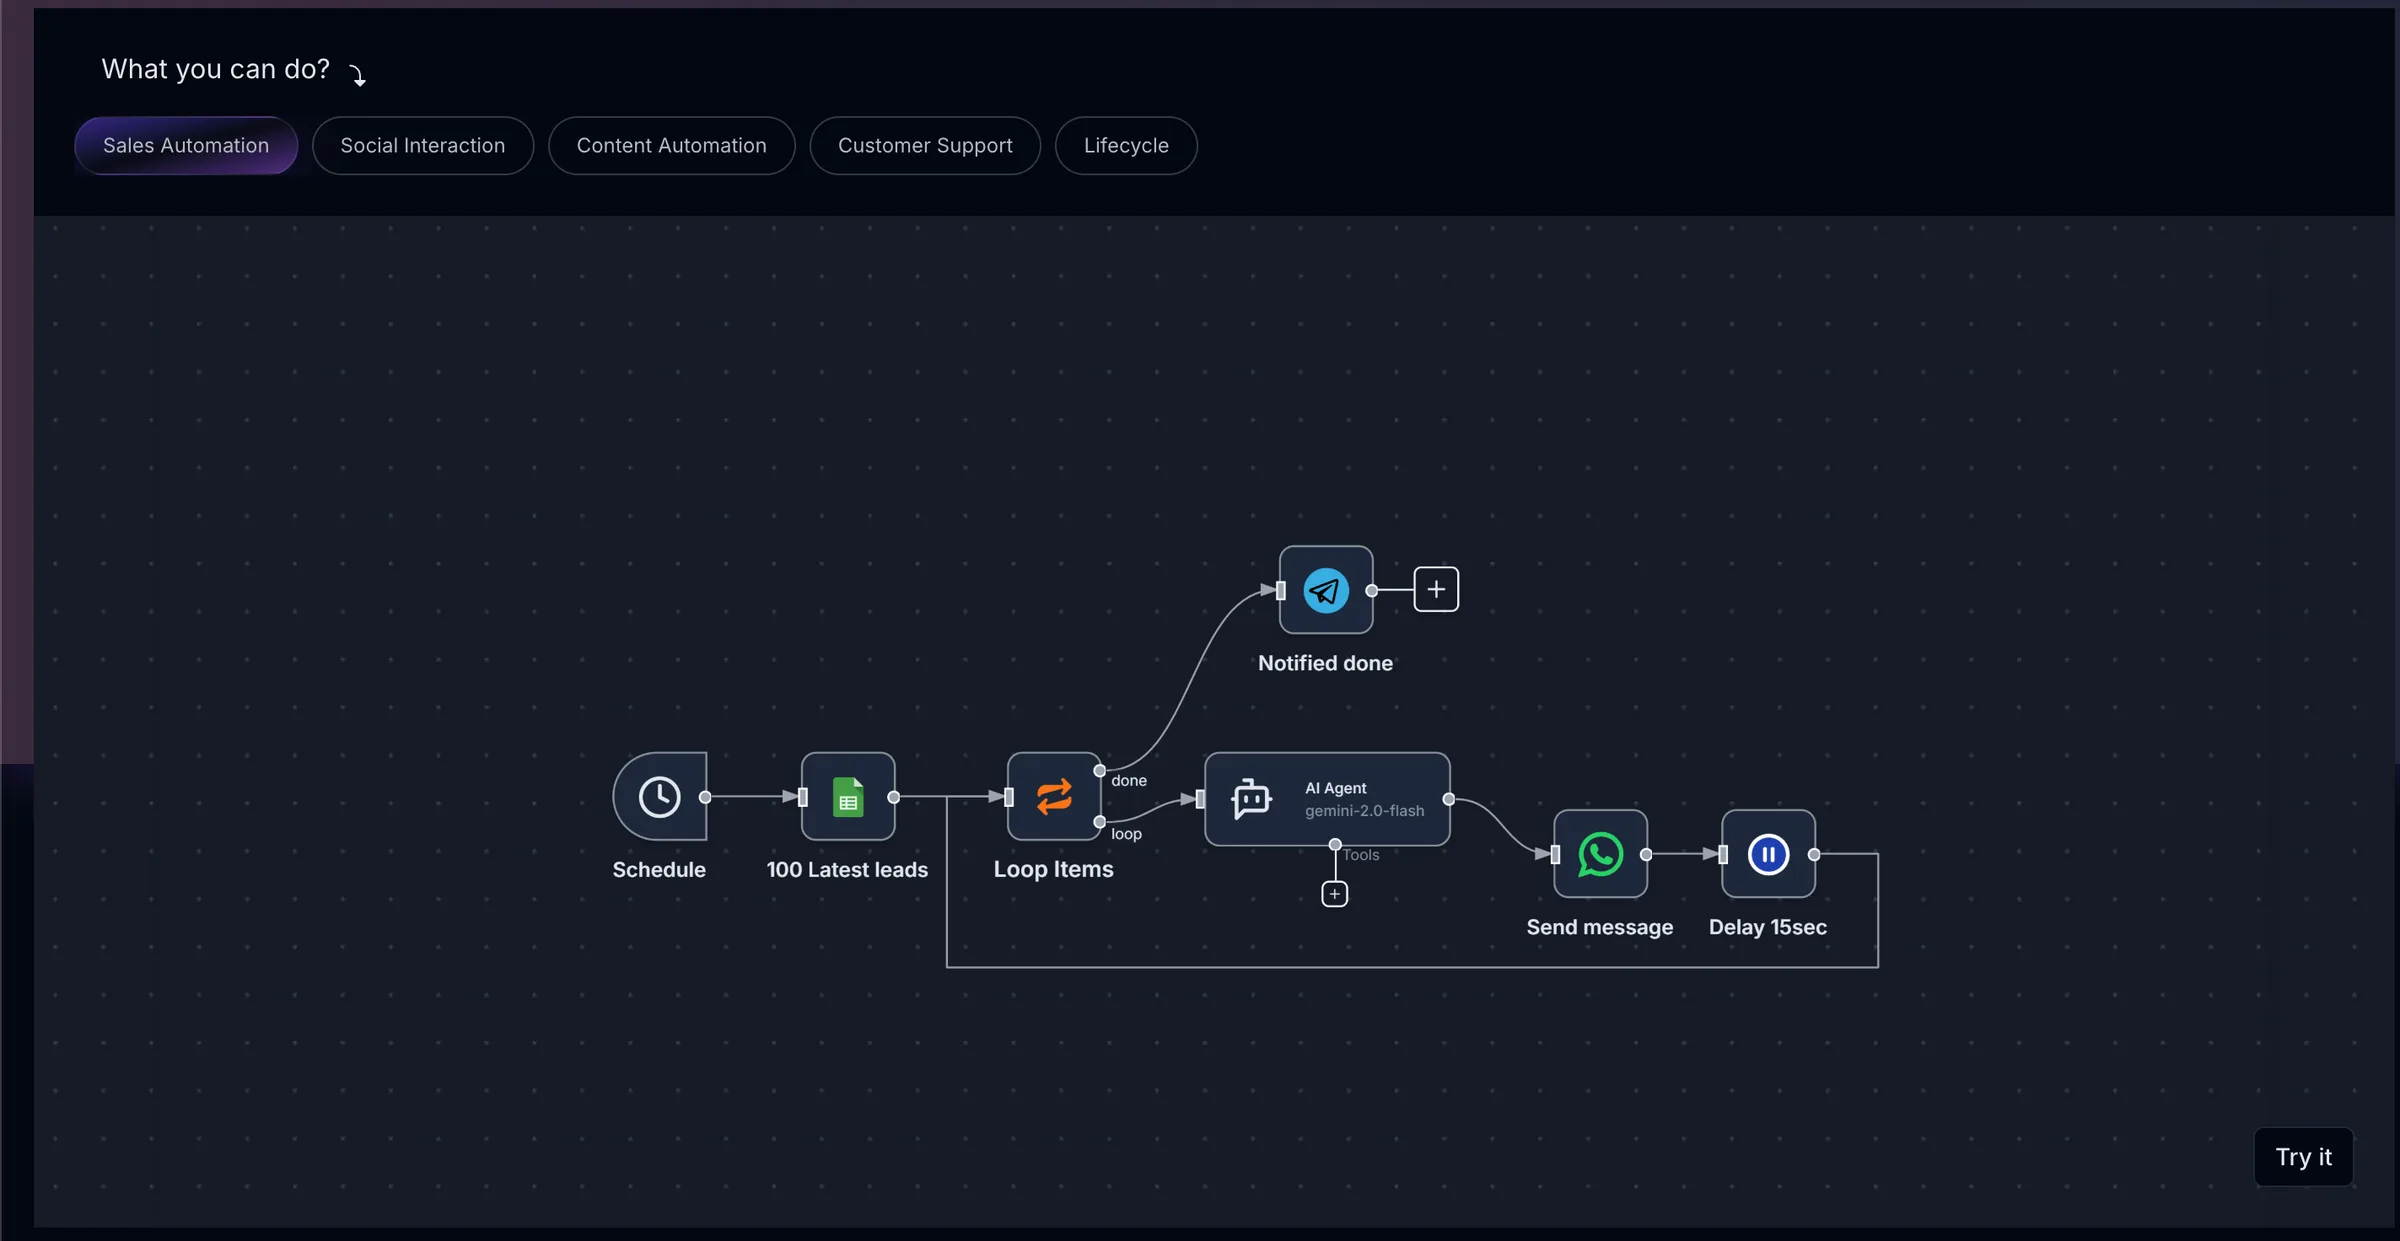Click the Loop Items done output connector

coord(1100,771)
